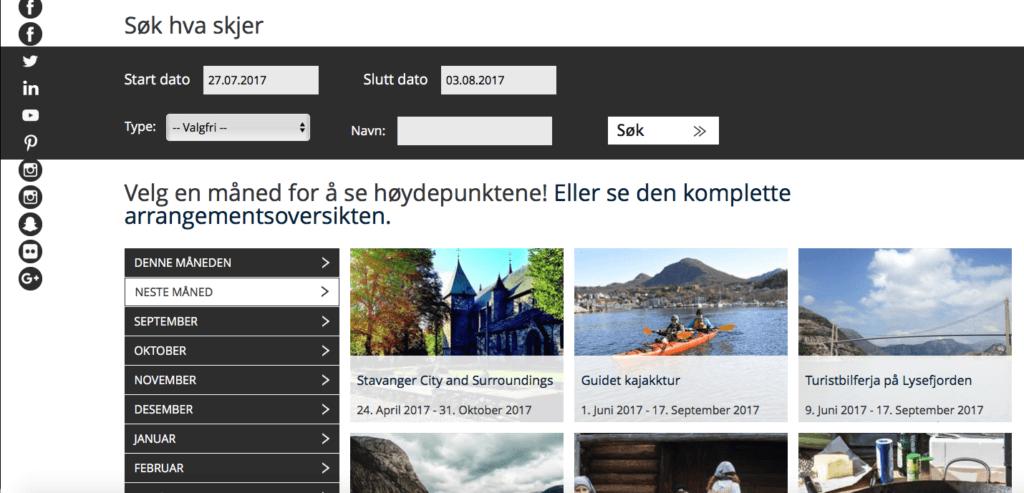This screenshot has height=493, width=1024.
Task: Select DENNE MÅNEDEN in the month list
Action: tap(232, 262)
